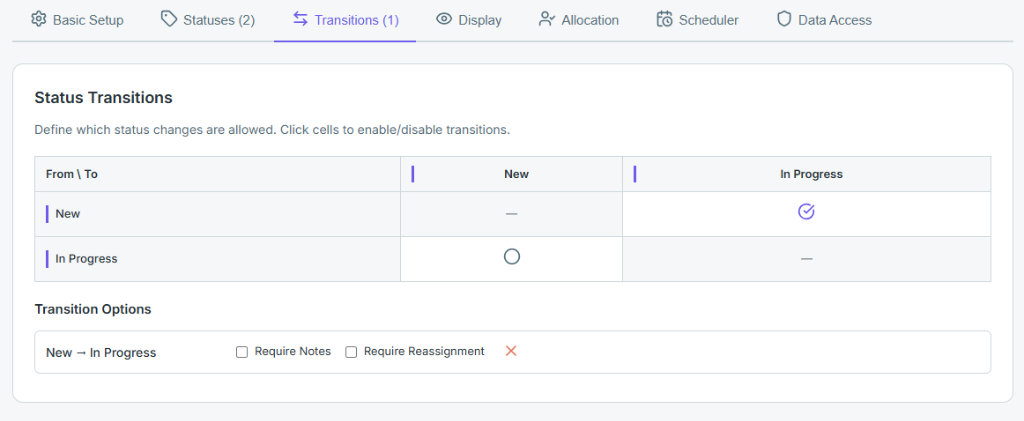The image size is (1024, 421).
Task: Open the Data Access tab
Action: tap(824, 20)
